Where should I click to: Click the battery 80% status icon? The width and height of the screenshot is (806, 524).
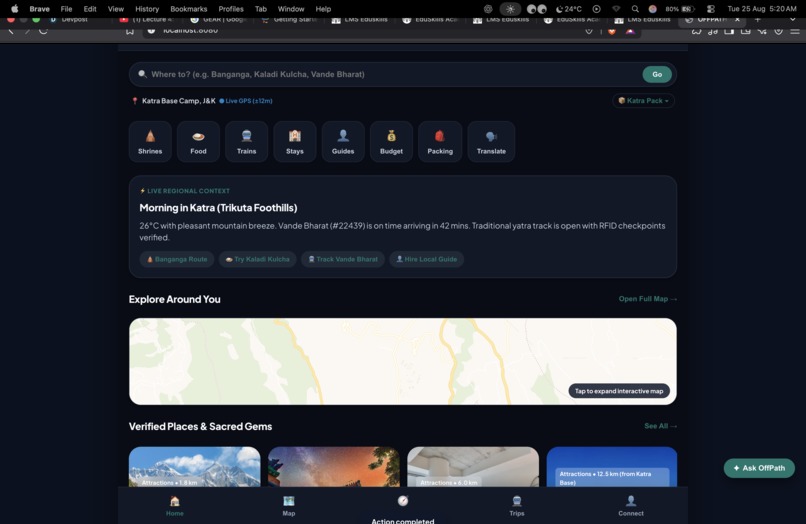680,9
